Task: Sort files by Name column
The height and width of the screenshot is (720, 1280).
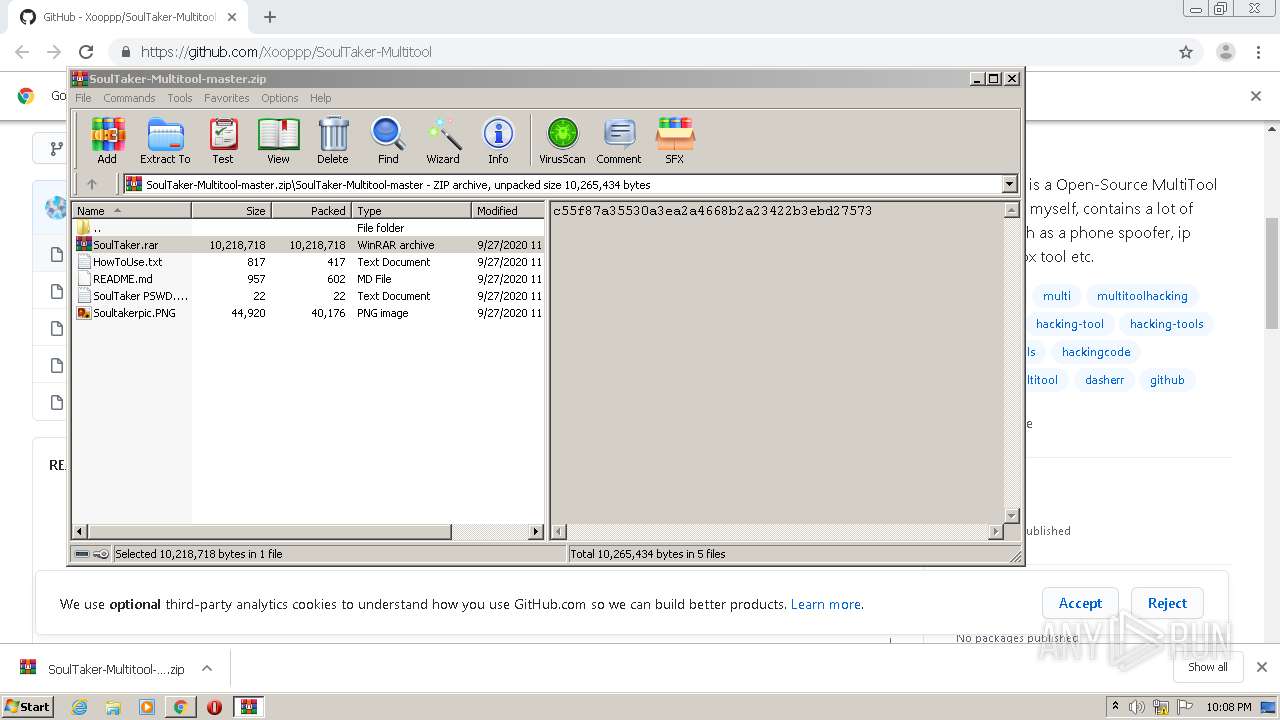Action: click(132, 211)
